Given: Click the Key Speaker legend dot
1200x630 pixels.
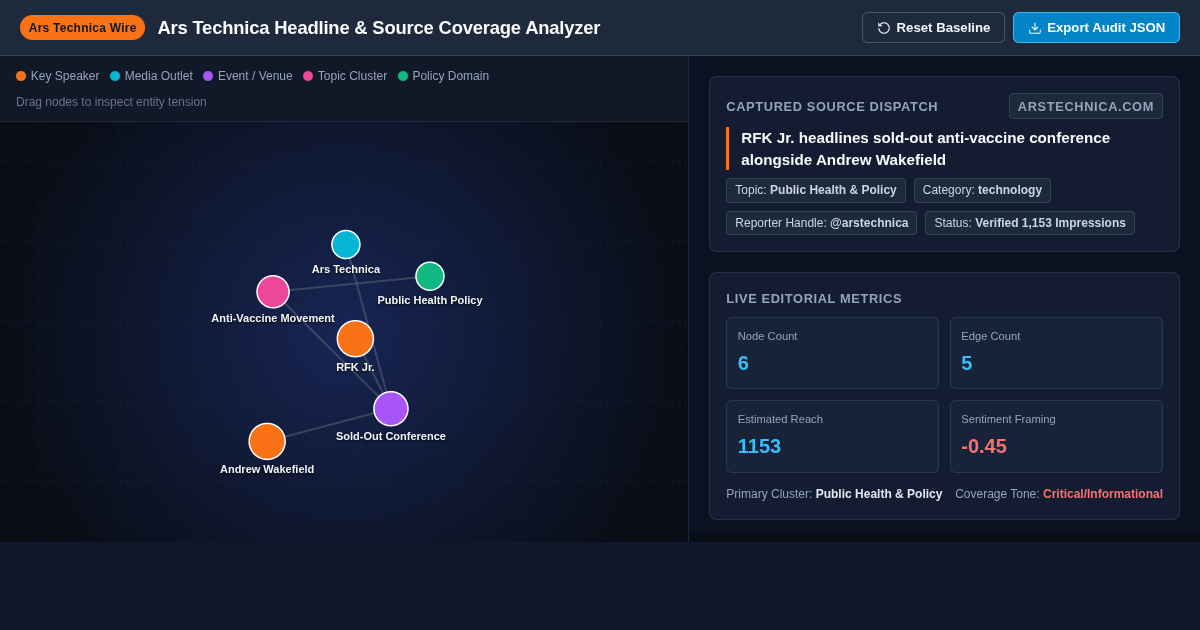Looking at the screenshot, I should click(x=21, y=76).
